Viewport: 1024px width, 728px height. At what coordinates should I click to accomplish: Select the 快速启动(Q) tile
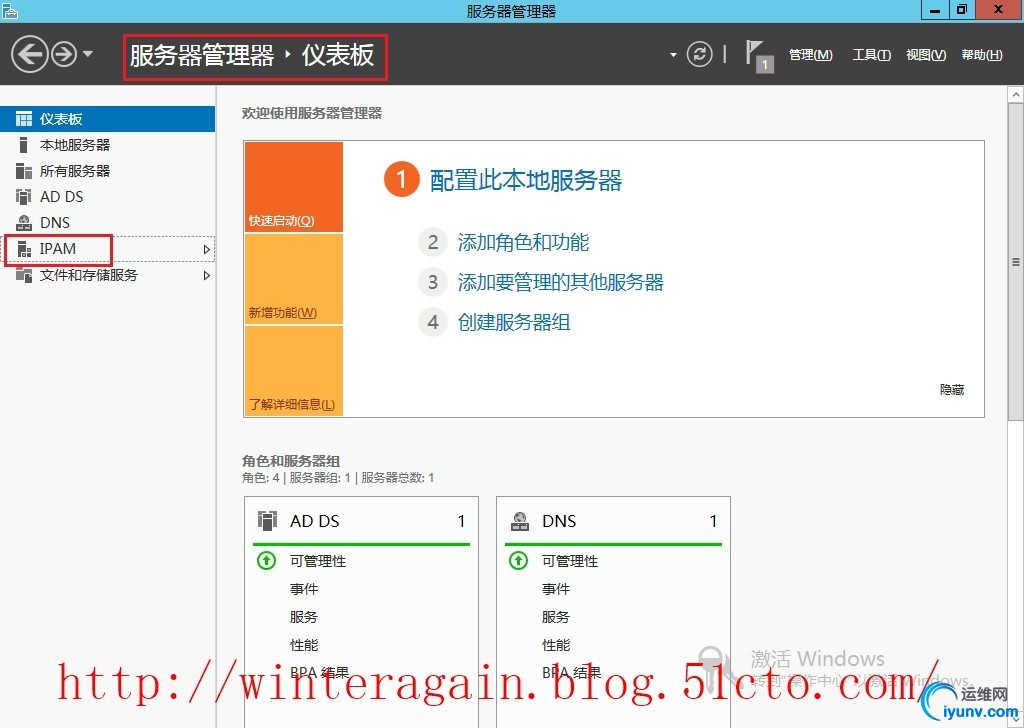[293, 187]
